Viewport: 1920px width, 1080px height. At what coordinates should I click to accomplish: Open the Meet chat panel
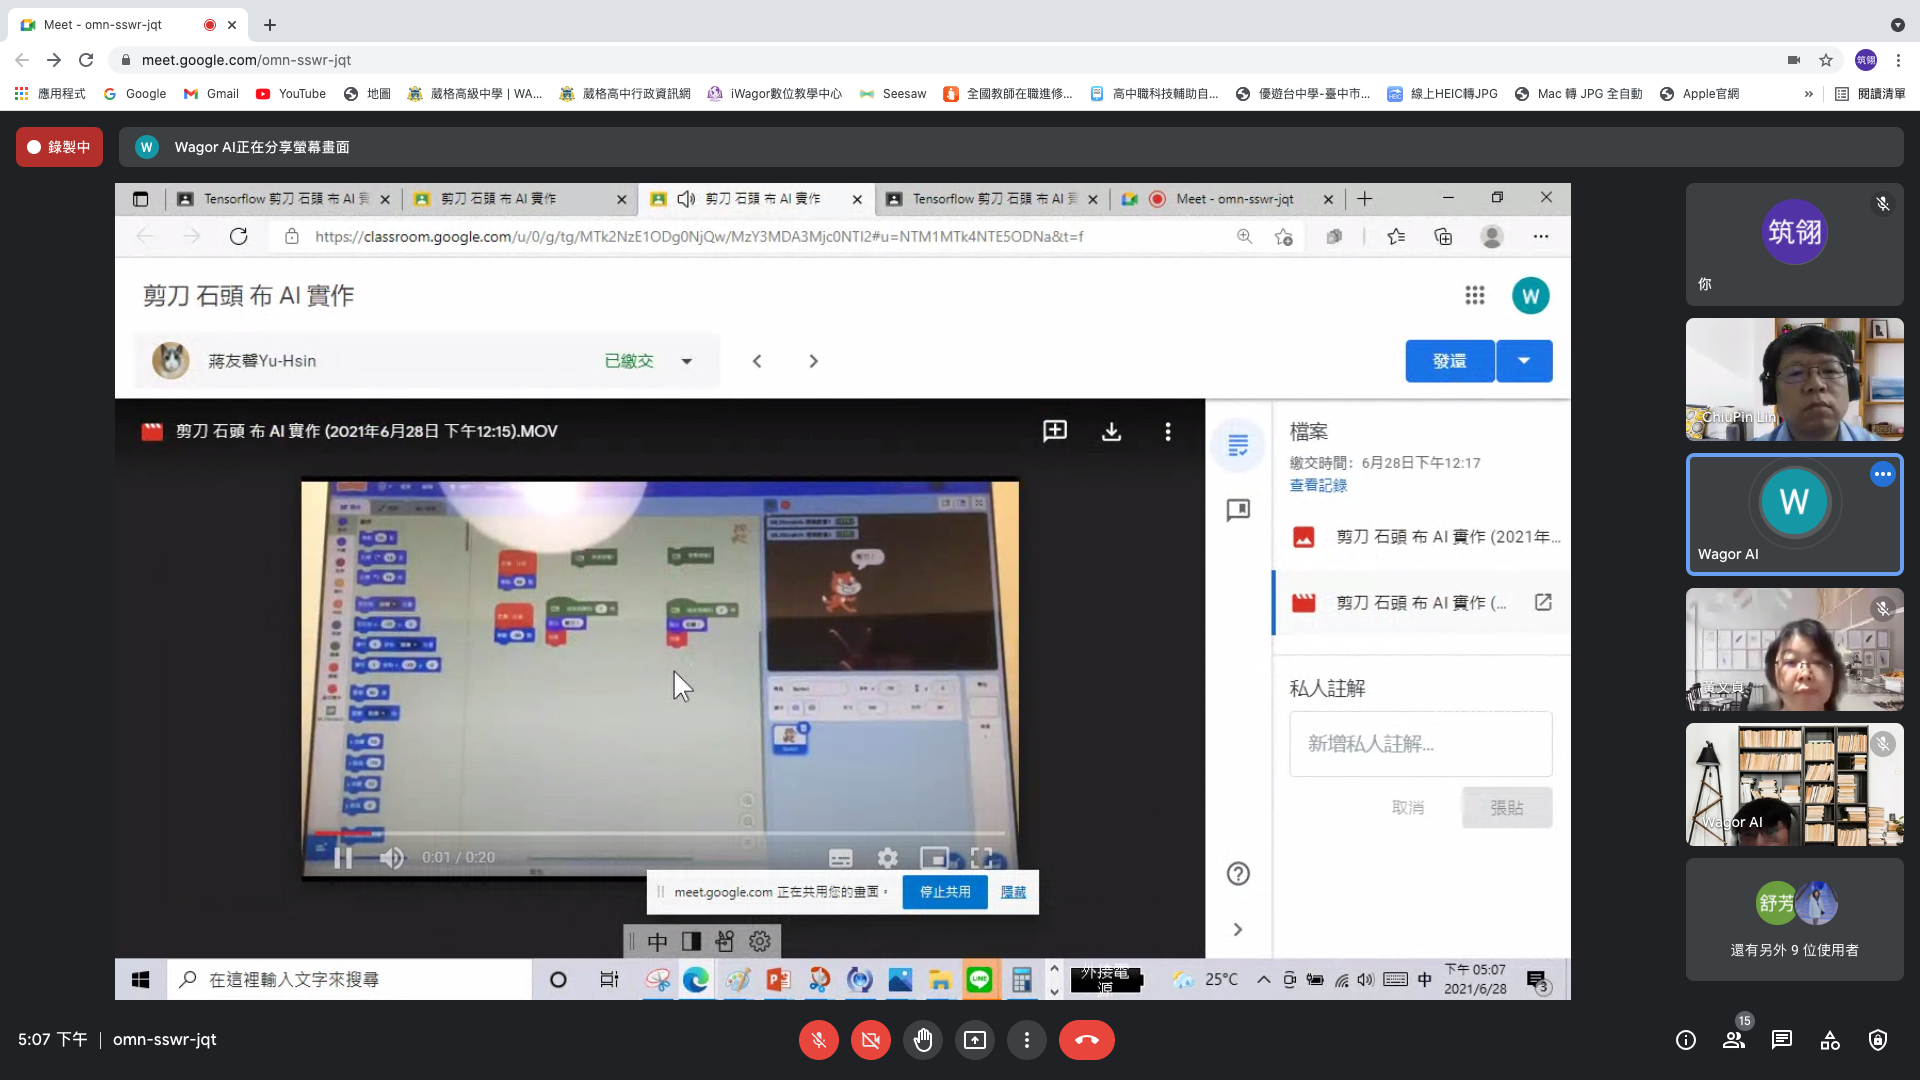pyautogui.click(x=1781, y=1040)
